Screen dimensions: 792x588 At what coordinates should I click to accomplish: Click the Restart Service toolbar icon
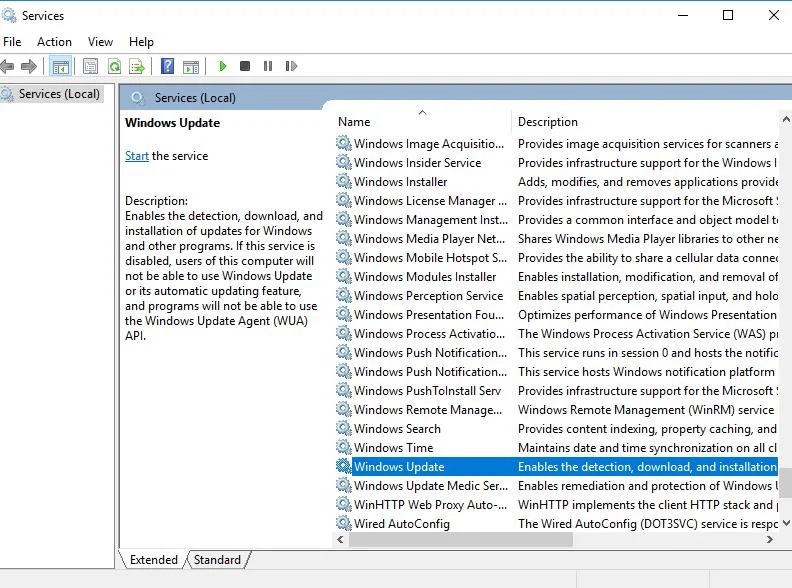coord(290,67)
